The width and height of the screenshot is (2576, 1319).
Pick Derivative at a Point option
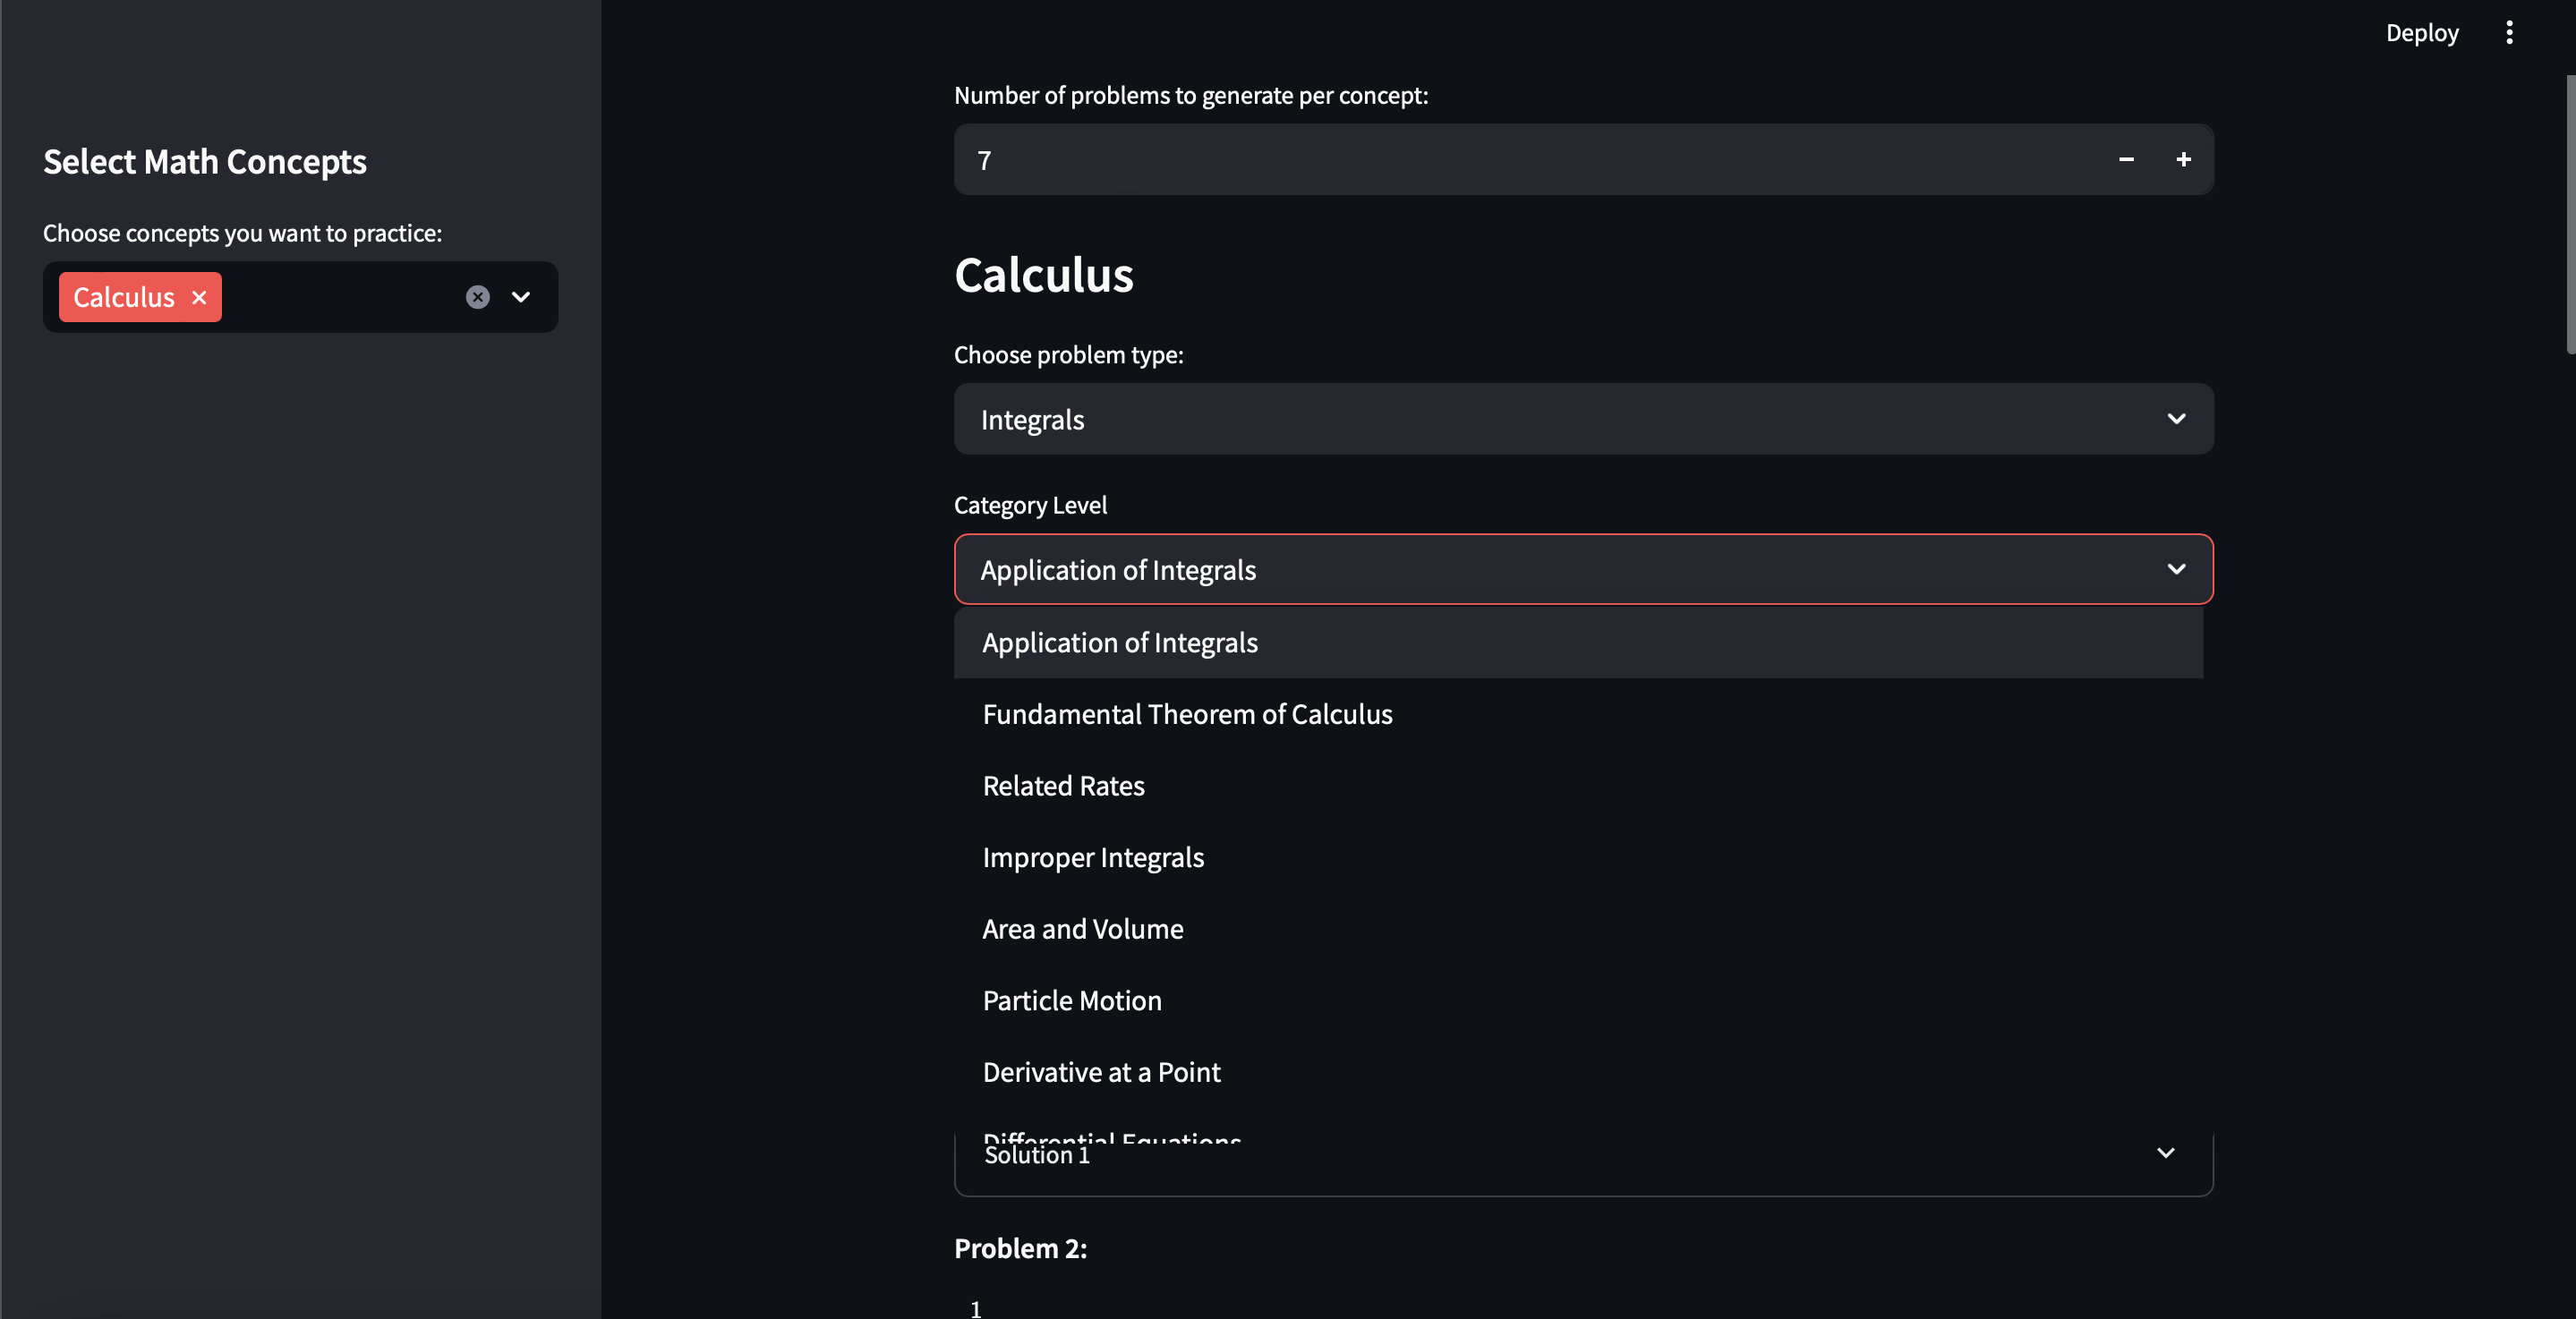click(1101, 1072)
